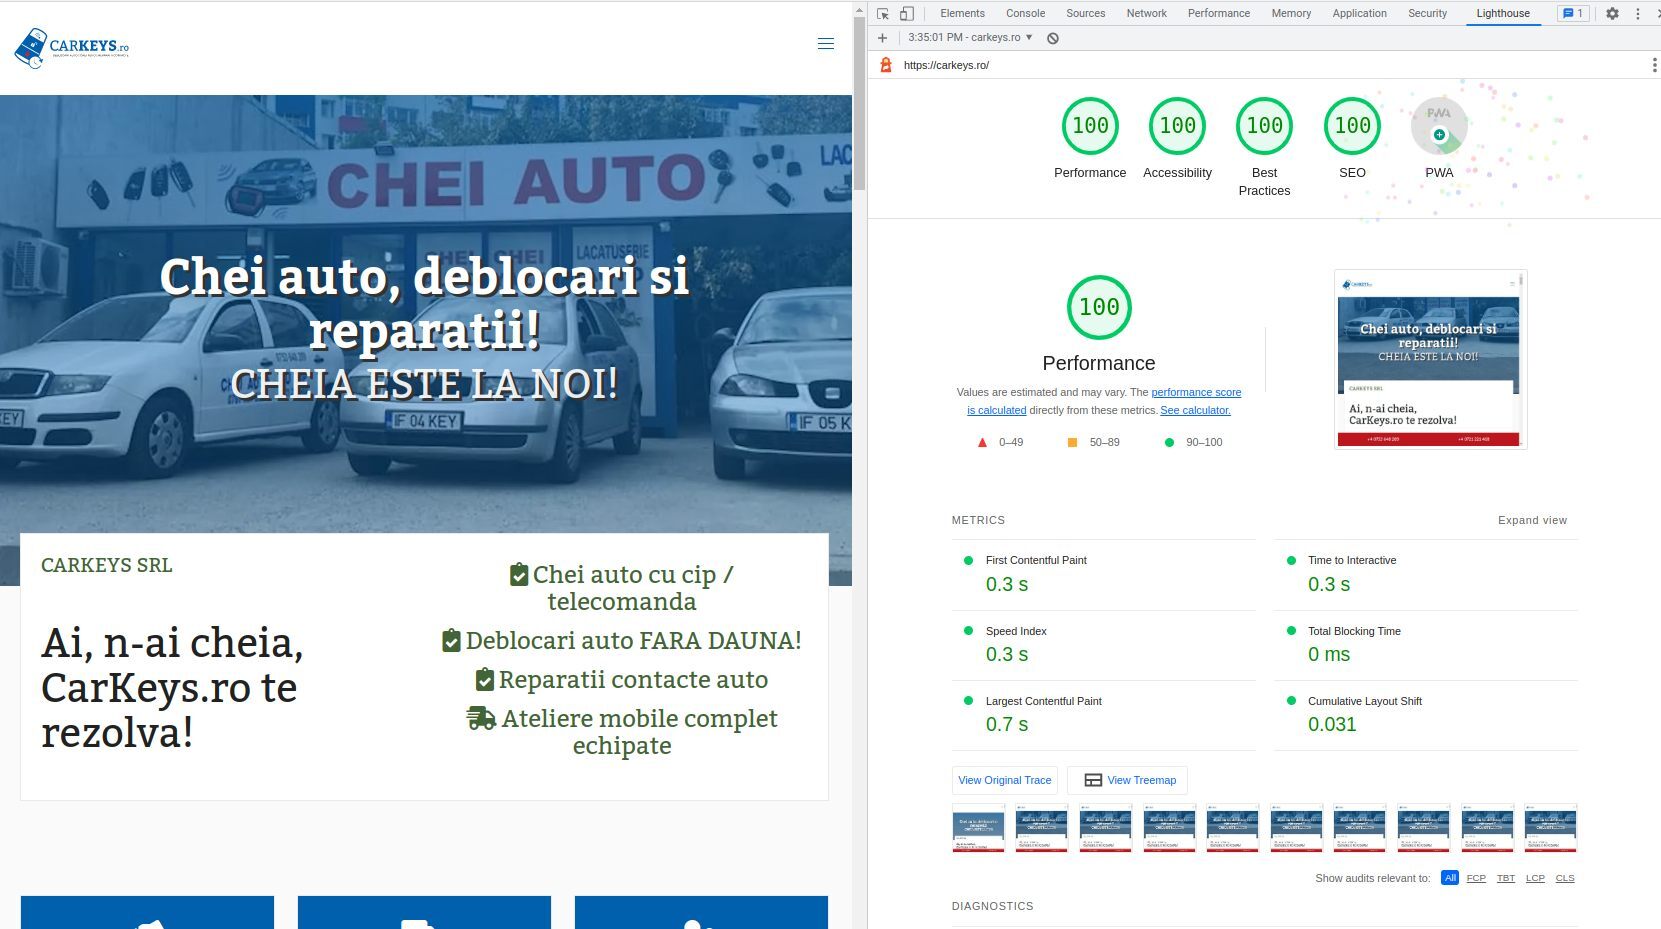The width and height of the screenshot is (1661, 929).
Task: Select the All audits filter
Action: point(1449,878)
